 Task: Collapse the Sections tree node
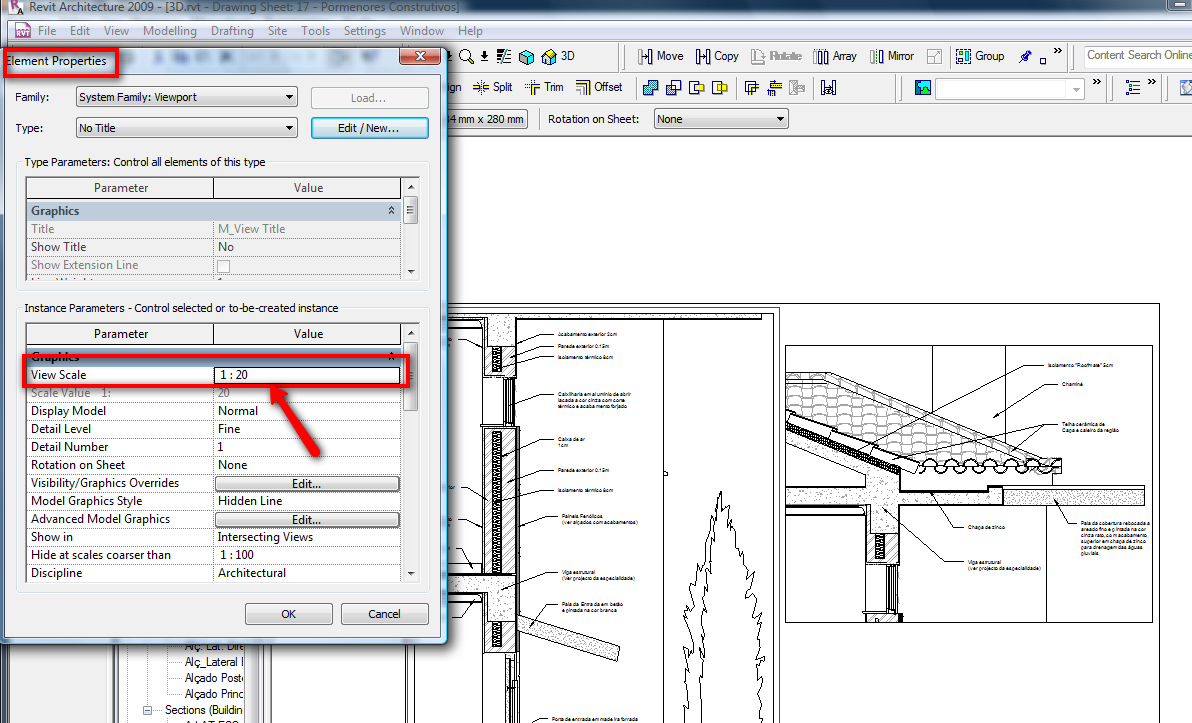[x=147, y=710]
